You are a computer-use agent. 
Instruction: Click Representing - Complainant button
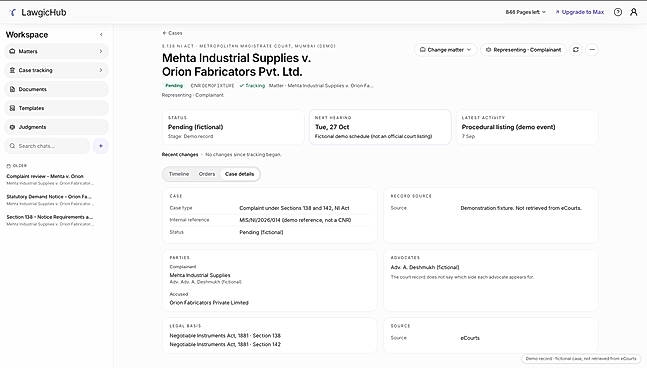tap(523, 50)
